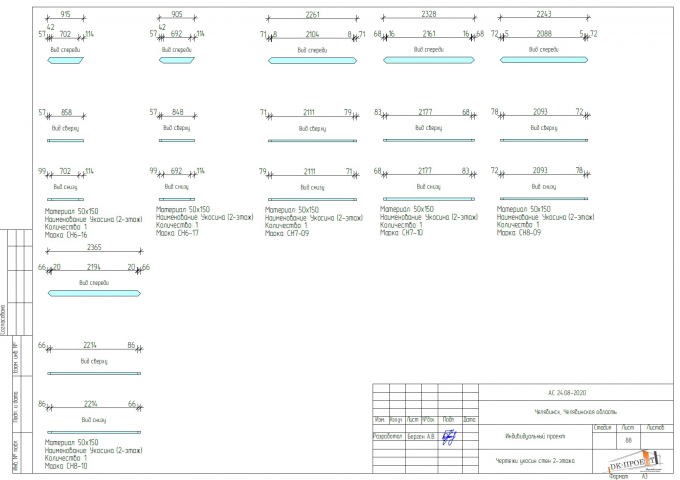Click the Дата column header

click(x=470, y=420)
